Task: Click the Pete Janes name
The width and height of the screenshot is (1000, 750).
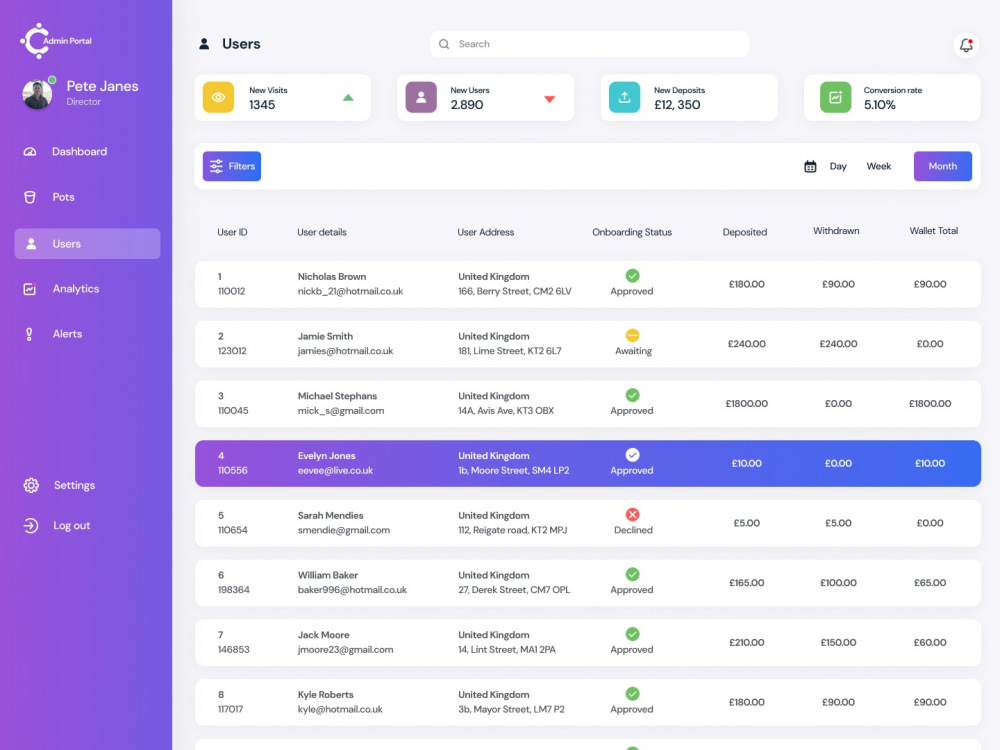Action: (102, 86)
